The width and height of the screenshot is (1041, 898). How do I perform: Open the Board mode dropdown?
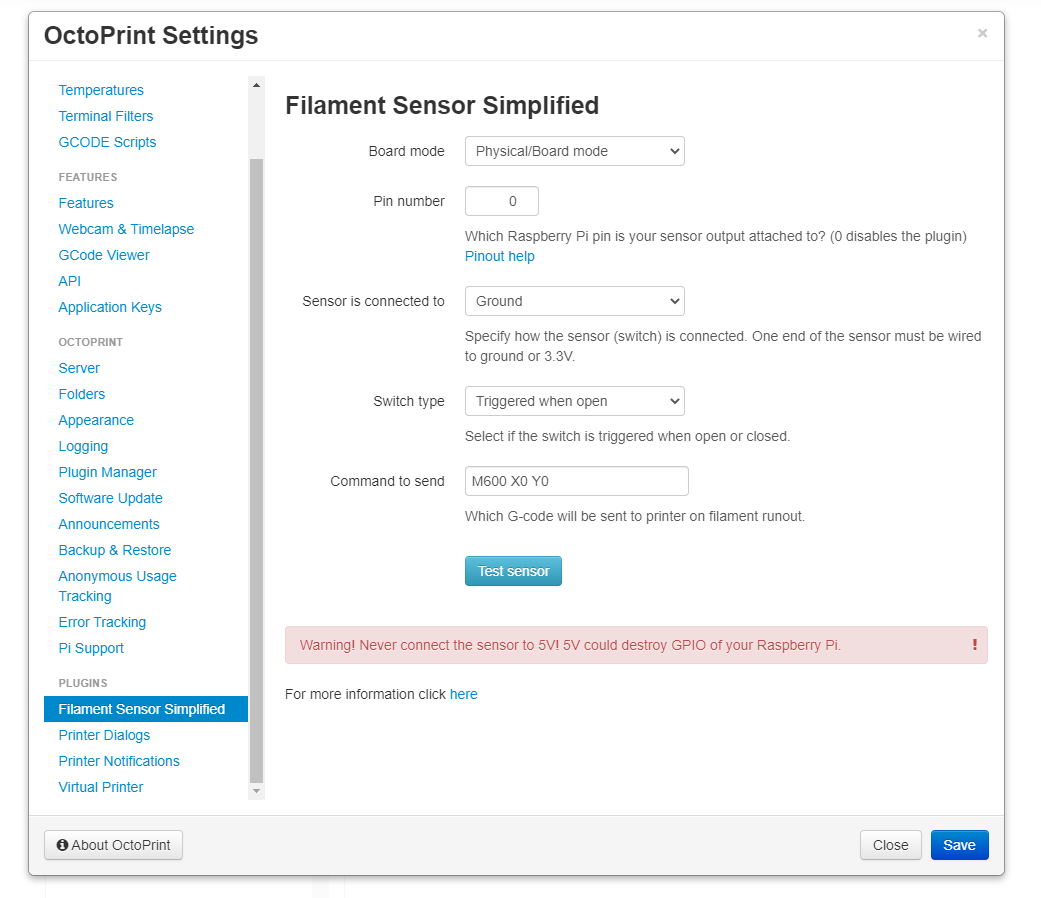574,151
